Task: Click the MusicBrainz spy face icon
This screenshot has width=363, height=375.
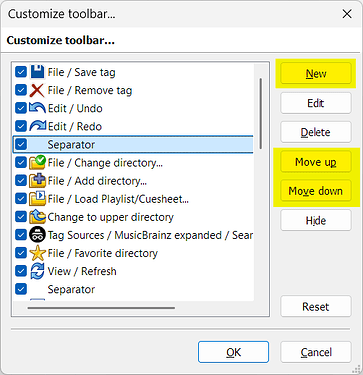Action: (x=37, y=235)
